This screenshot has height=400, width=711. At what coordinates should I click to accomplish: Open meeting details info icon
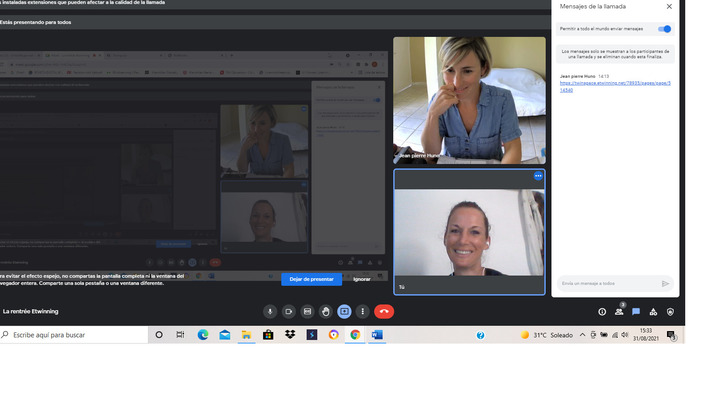(602, 312)
